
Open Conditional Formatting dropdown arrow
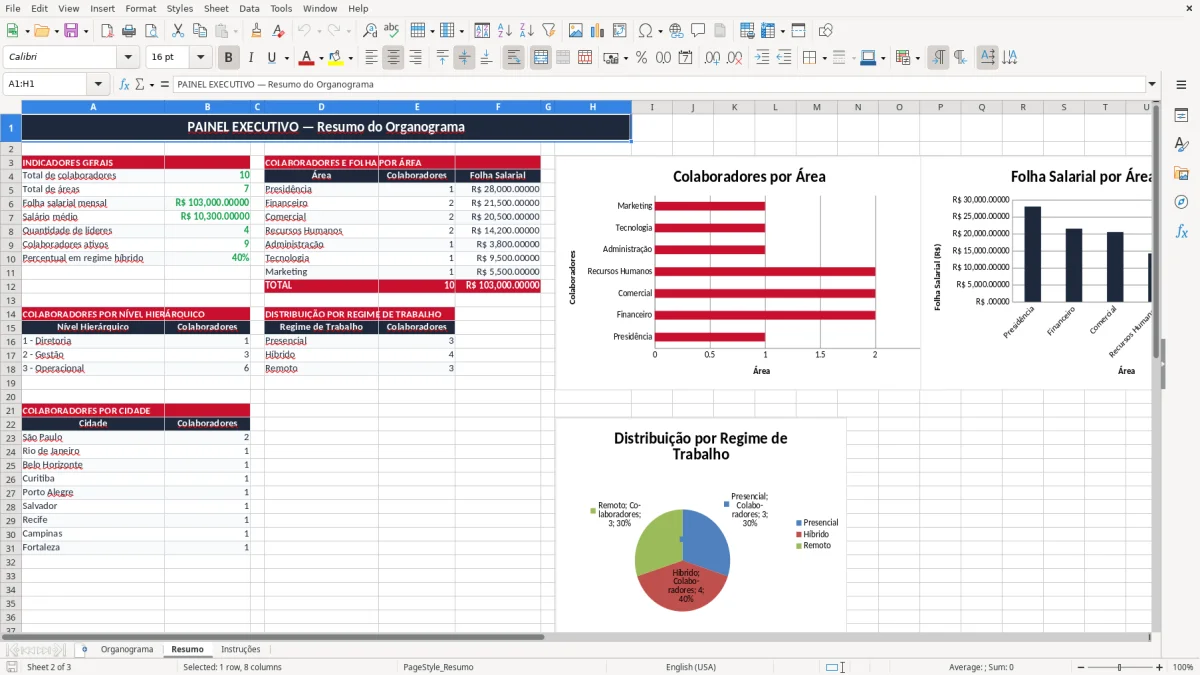(x=917, y=58)
